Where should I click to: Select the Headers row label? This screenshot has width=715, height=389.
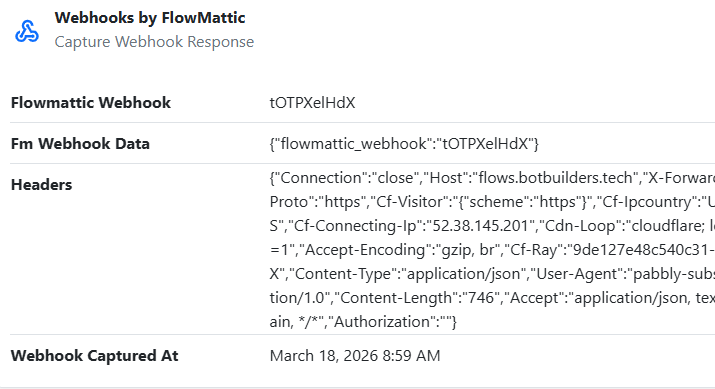[41, 185]
